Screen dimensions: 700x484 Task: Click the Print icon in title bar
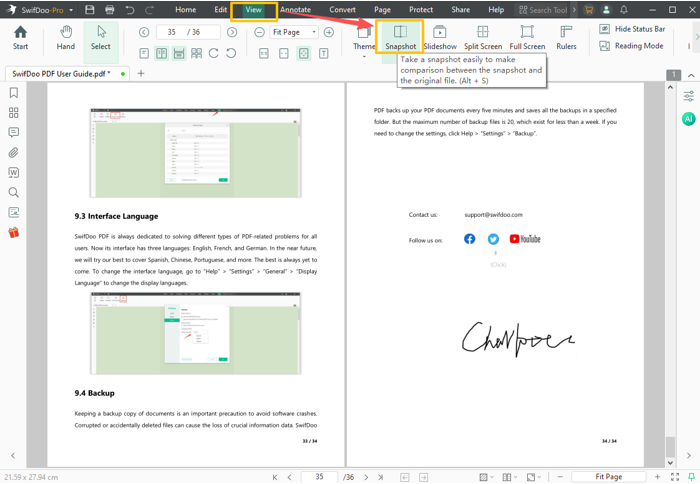click(109, 9)
